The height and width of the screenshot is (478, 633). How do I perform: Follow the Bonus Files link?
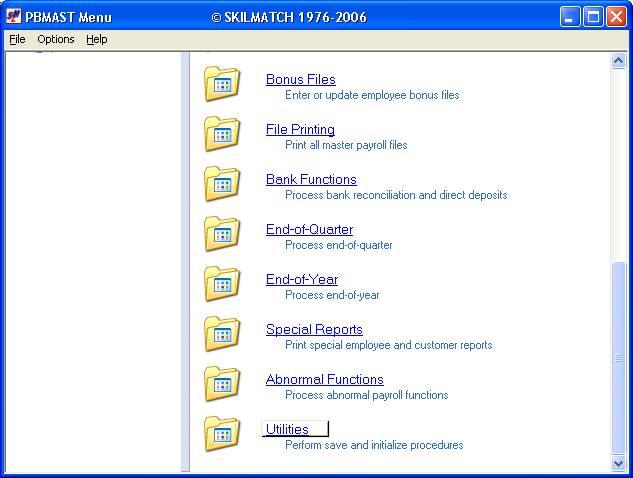point(301,79)
